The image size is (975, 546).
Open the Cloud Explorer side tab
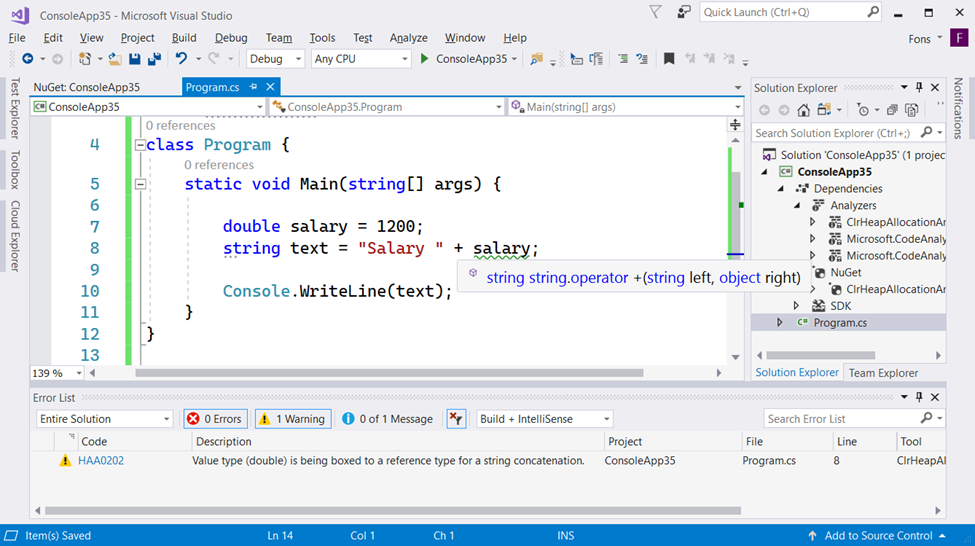pyautogui.click(x=15, y=236)
